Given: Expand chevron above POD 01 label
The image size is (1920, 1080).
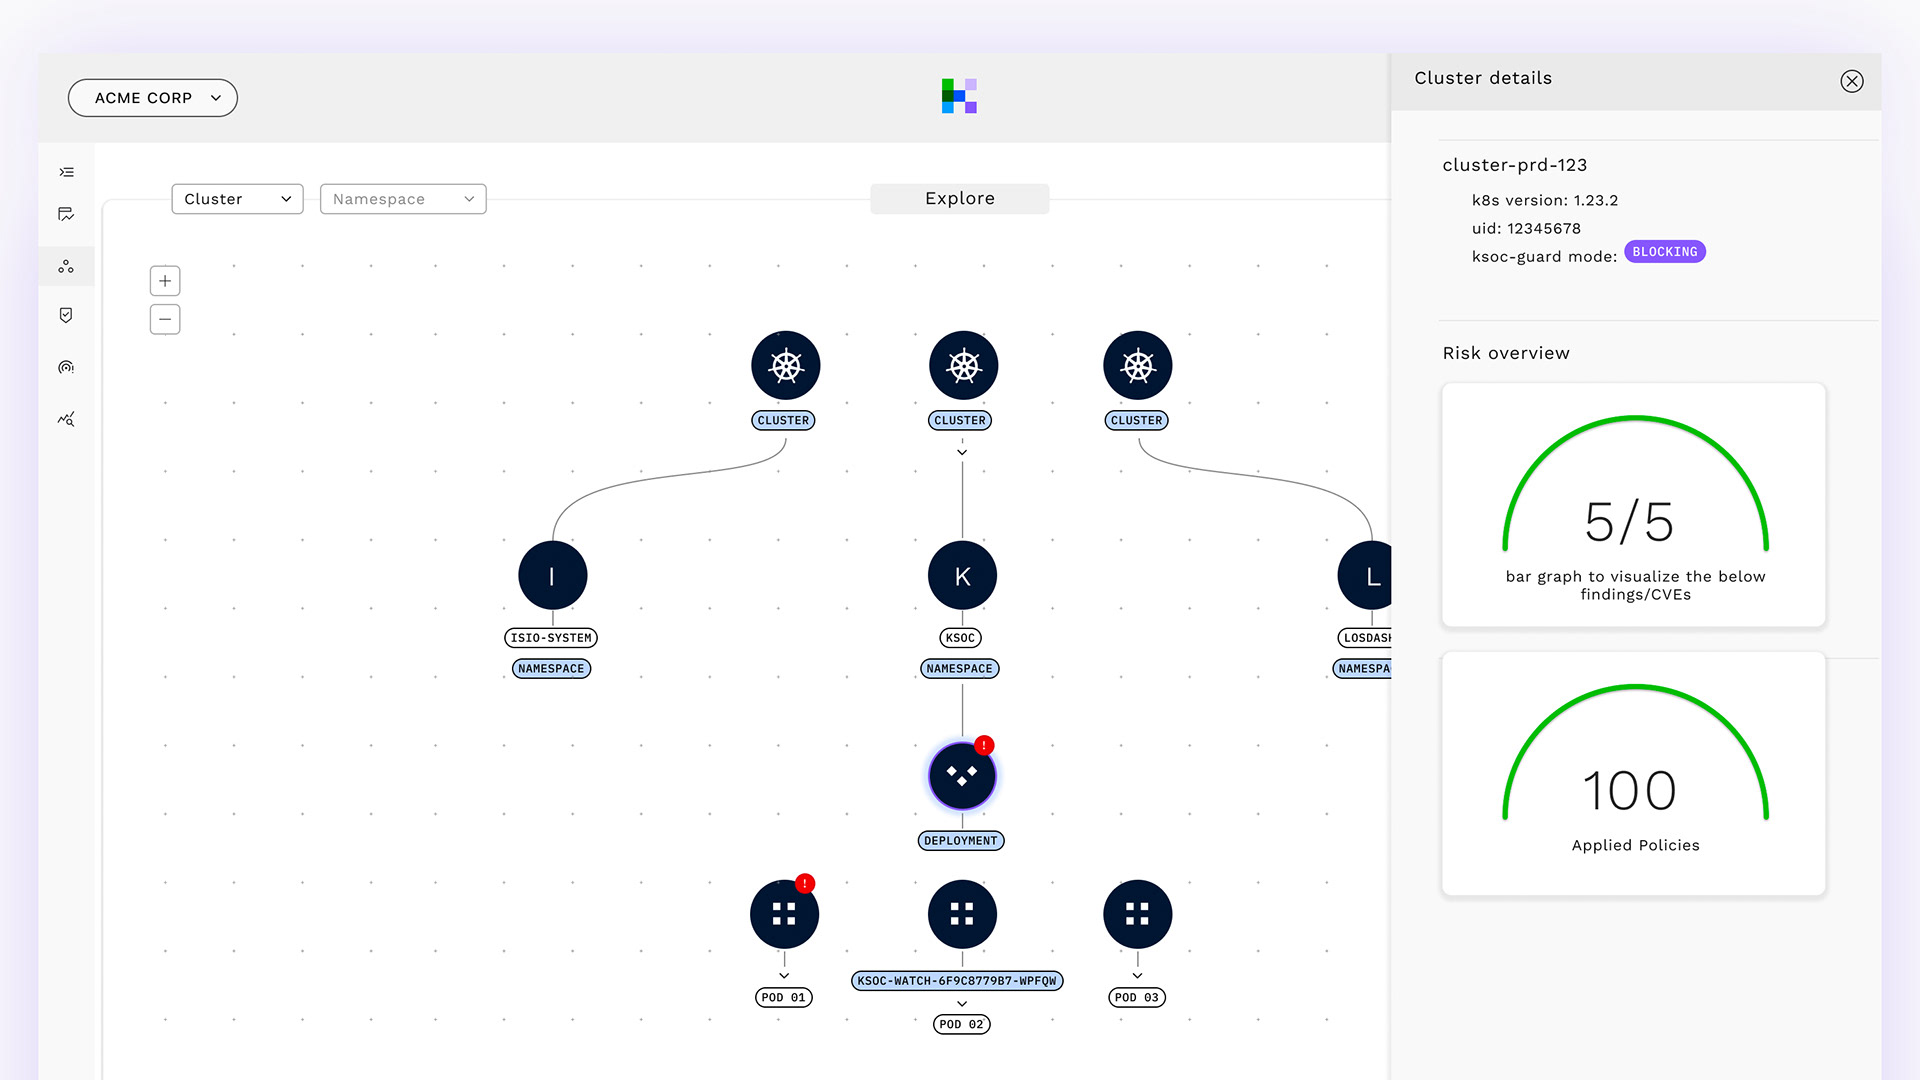Looking at the screenshot, I should click(784, 976).
